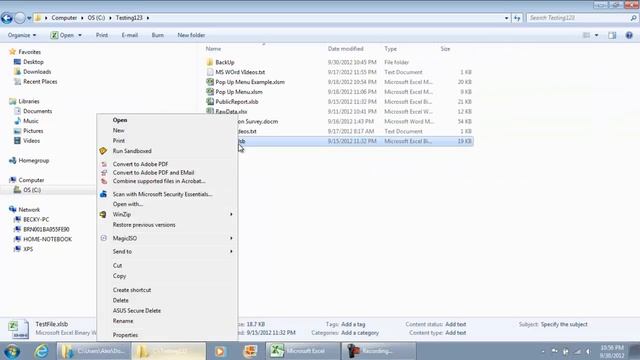Image resolution: width=640 pixels, height=360 pixels.
Task: Click OS (C:) in the address breadcrumb
Action: (x=96, y=18)
